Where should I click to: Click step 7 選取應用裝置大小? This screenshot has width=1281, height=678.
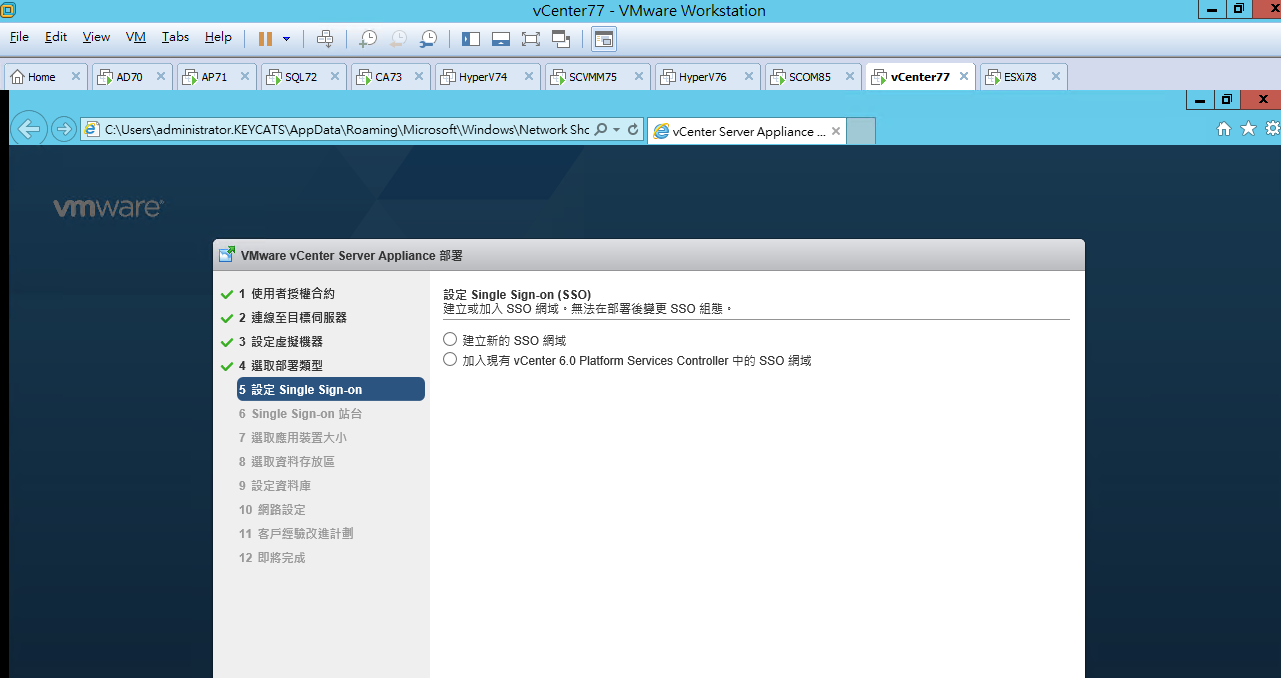tap(293, 438)
